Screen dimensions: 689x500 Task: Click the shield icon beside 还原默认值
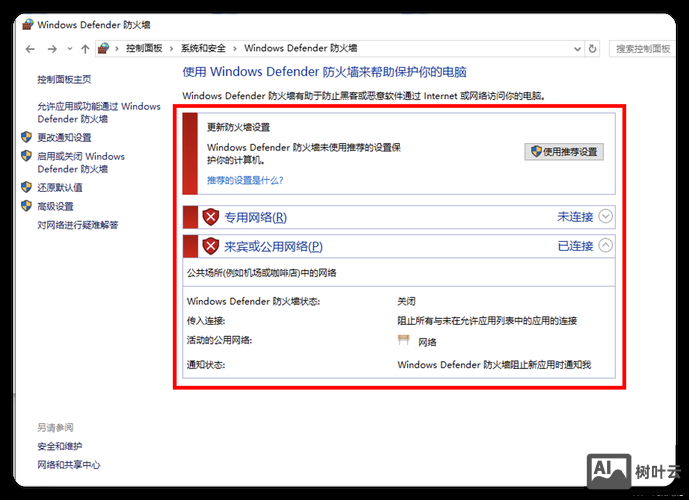pyautogui.click(x=26, y=187)
